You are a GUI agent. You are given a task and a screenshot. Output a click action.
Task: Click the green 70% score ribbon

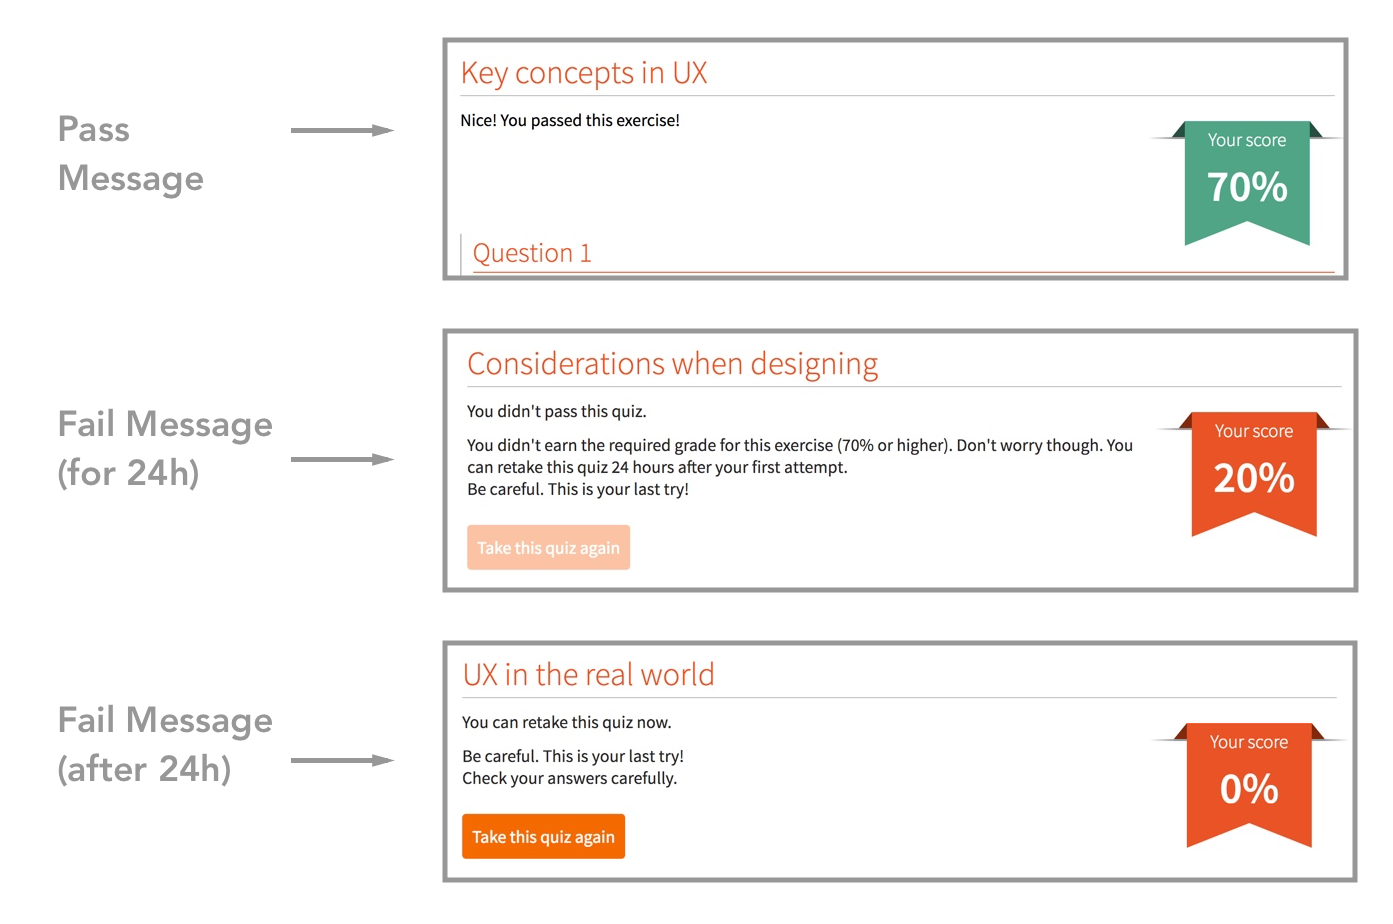click(x=1247, y=183)
